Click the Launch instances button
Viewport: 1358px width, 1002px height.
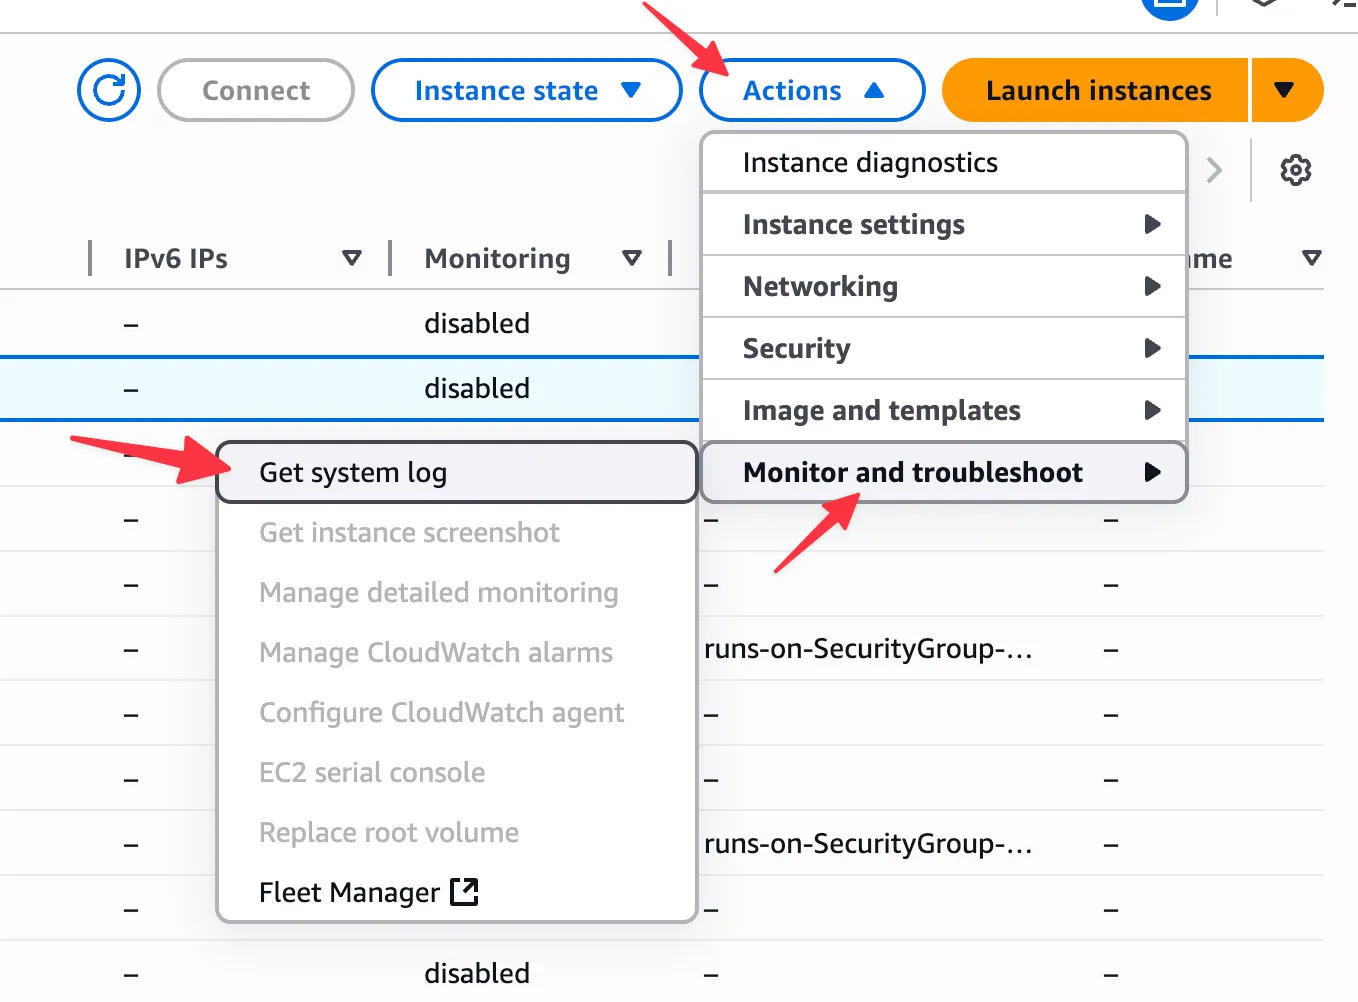point(1097,90)
